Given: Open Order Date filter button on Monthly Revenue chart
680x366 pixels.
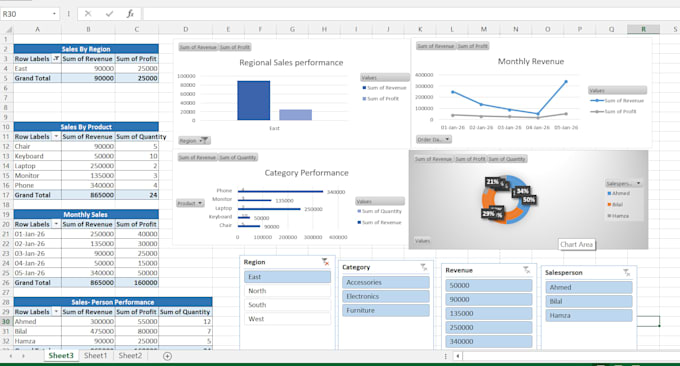Looking at the screenshot, I should (434, 140).
